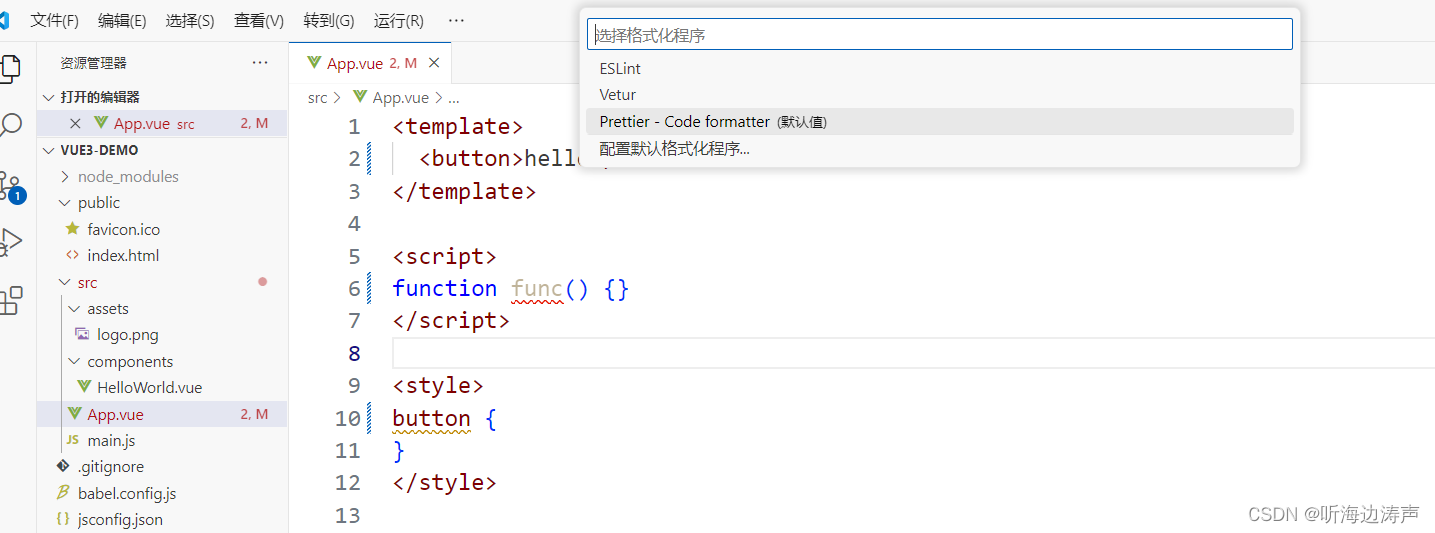This screenshot has height=533, width=1435.
Task: Click logo.png image file icon
Action: point(82,335)
